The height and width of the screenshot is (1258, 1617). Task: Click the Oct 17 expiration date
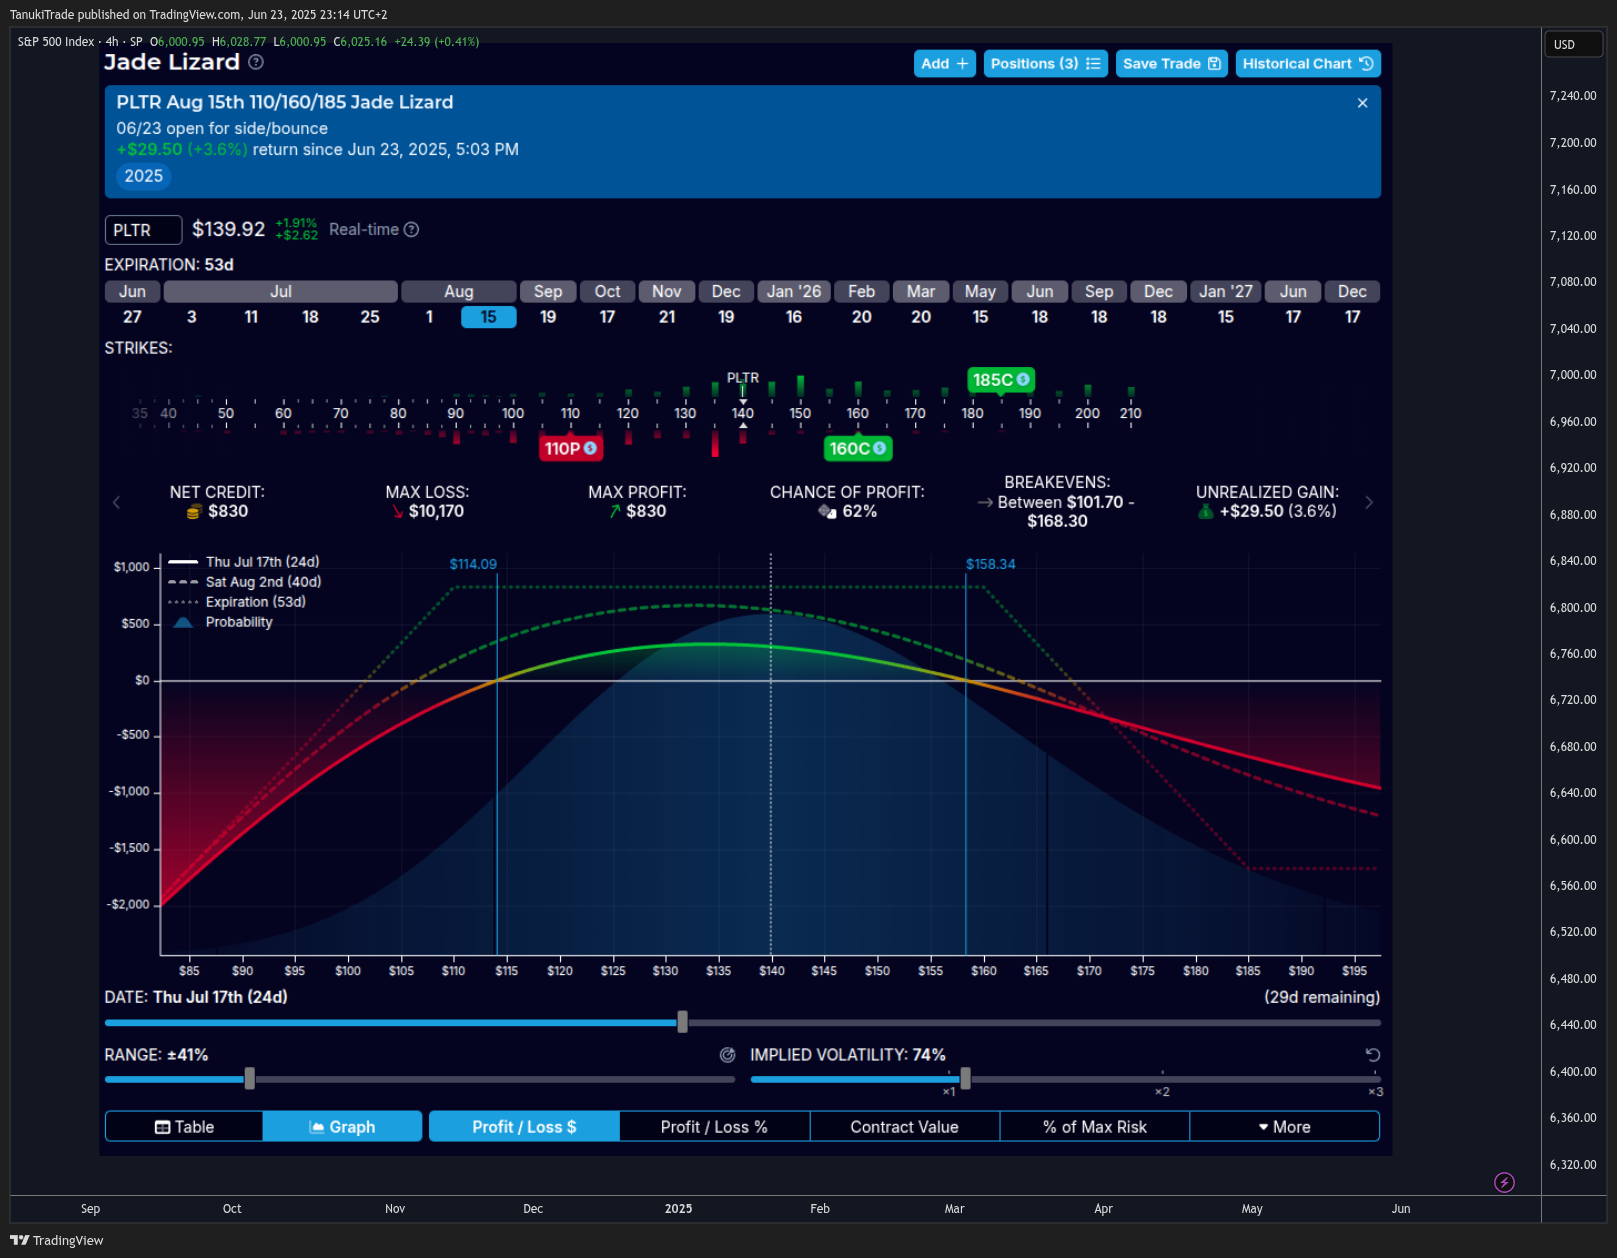[607, 317]
